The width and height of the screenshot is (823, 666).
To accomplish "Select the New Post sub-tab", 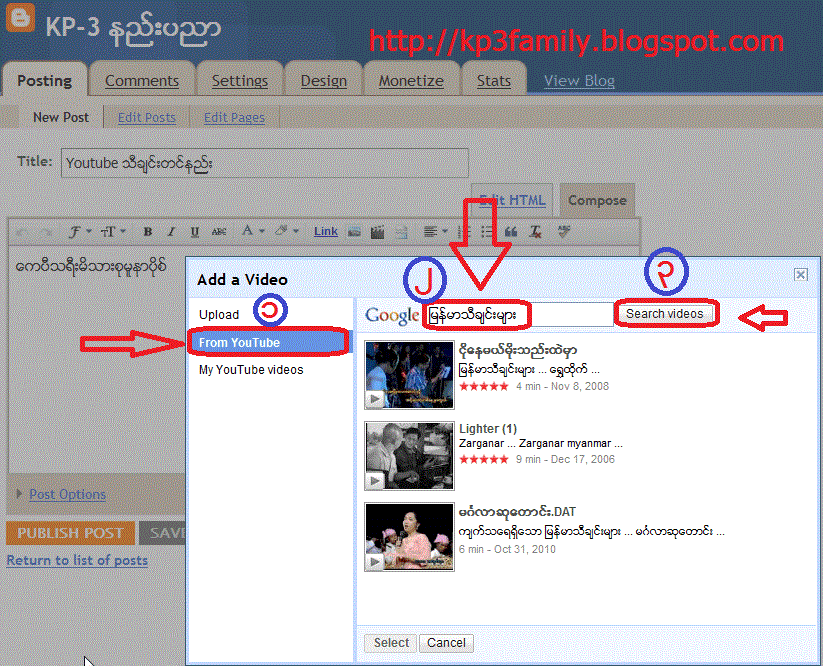I will click(x=61, y=117).
